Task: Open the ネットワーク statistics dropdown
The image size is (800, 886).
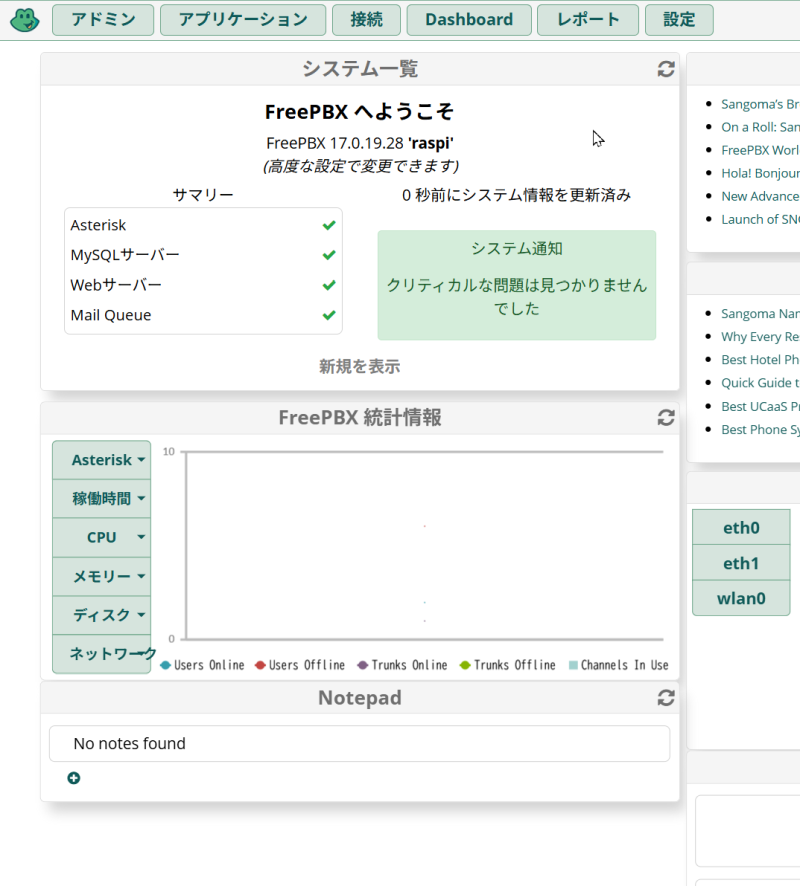Action: 102,654
